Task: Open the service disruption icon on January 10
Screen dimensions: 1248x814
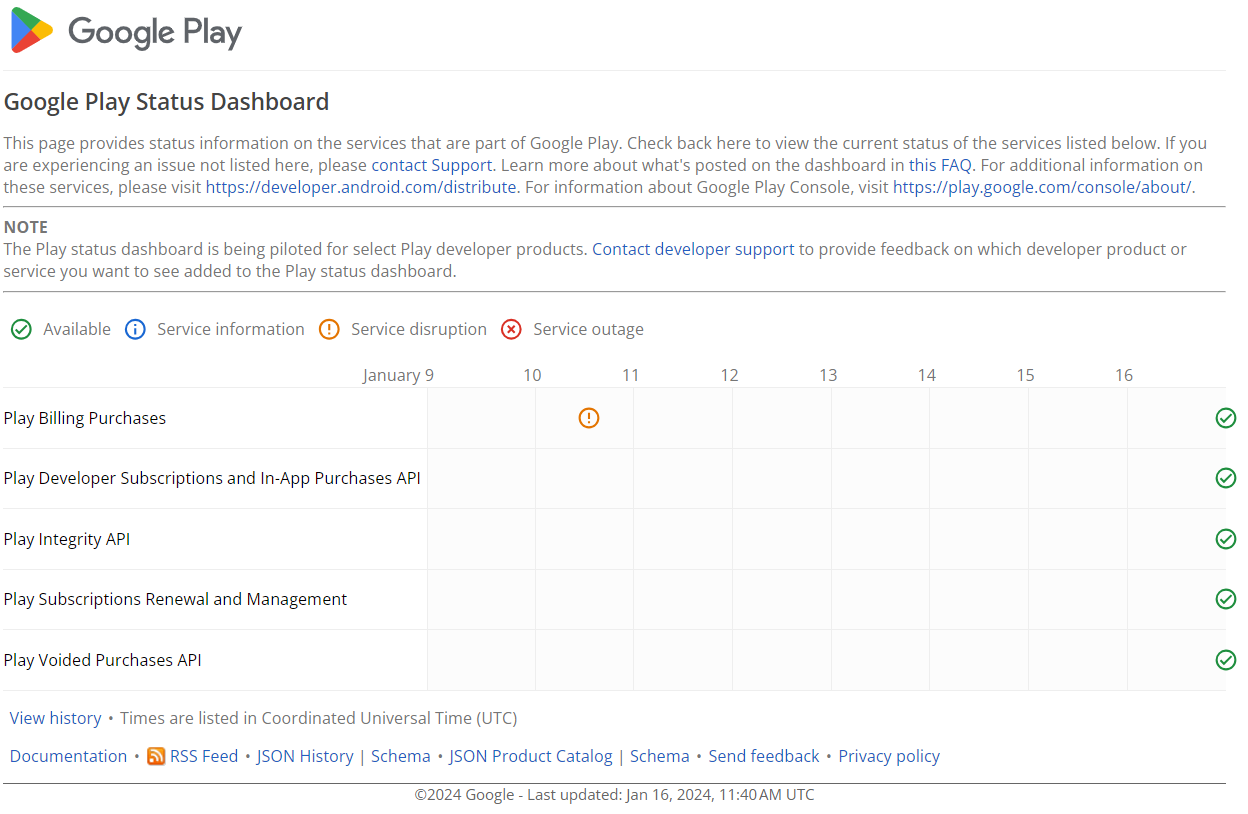Action: [589, 418]
